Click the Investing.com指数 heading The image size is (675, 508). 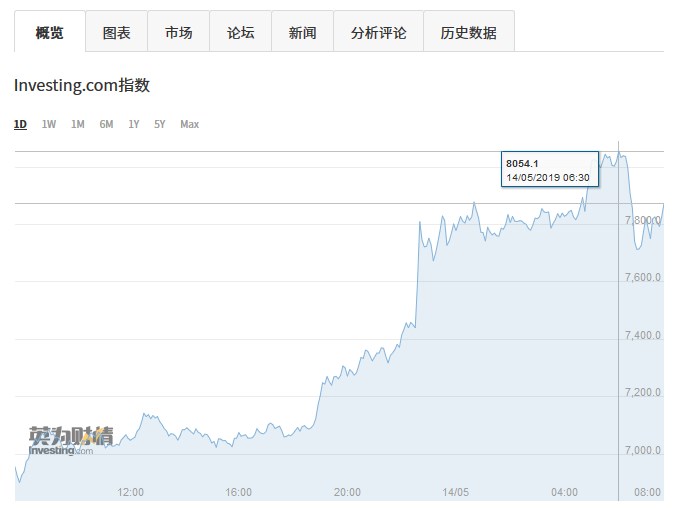tap(82, 85)
